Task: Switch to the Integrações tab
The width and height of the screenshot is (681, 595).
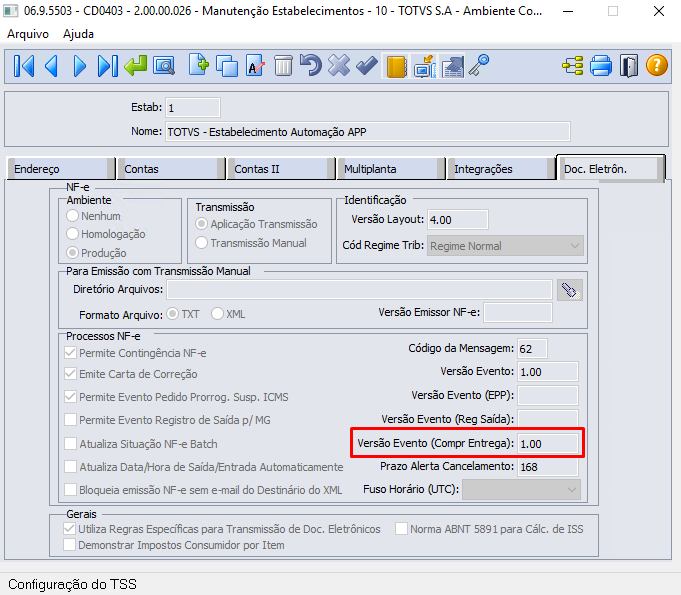Action: click(x=483, y=169)
